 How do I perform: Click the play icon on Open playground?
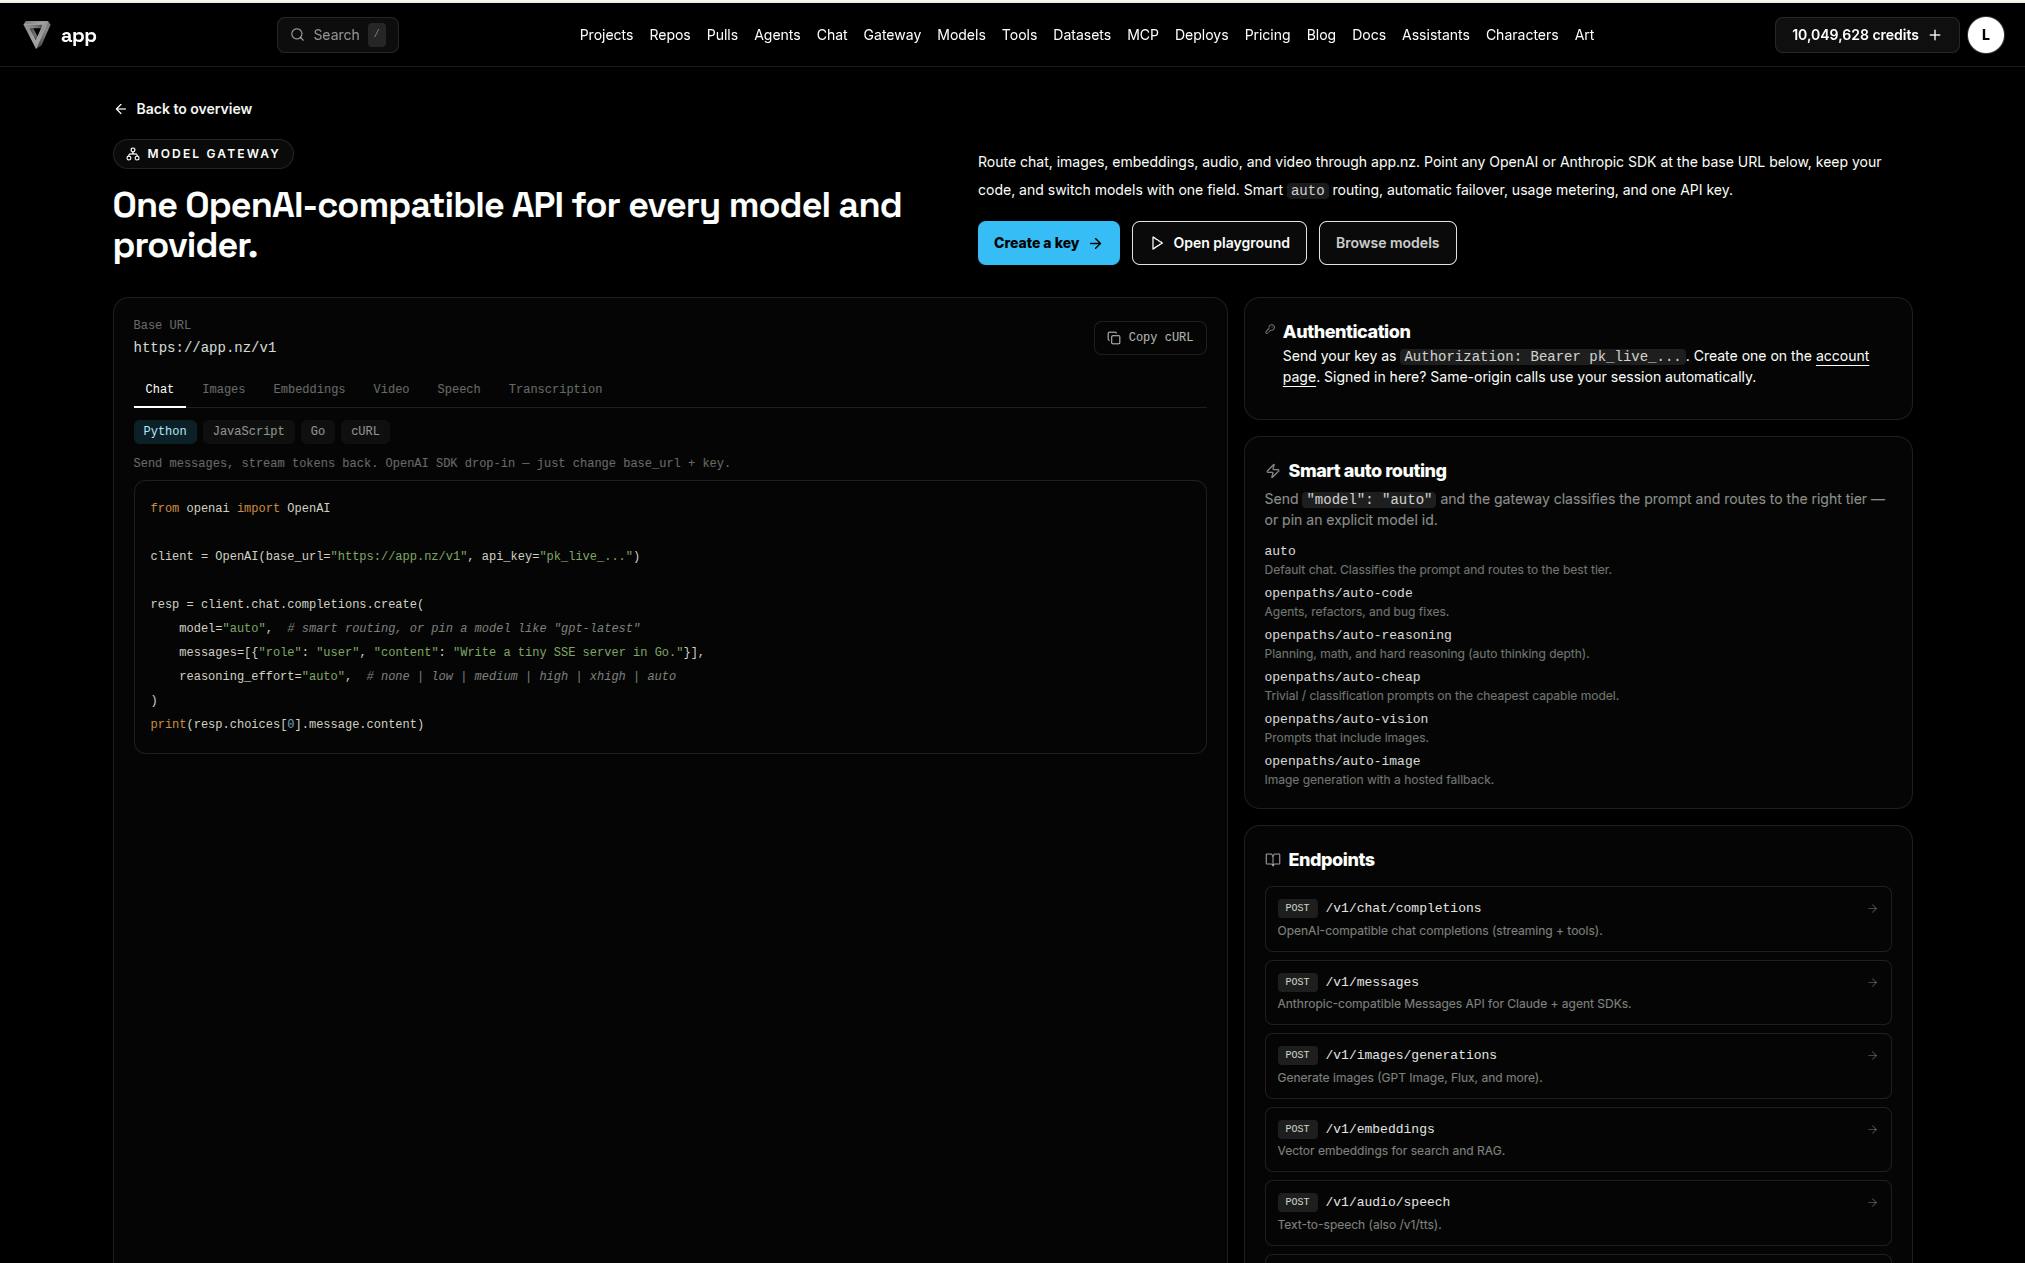pyautogui.click(x=1157, y=243)
